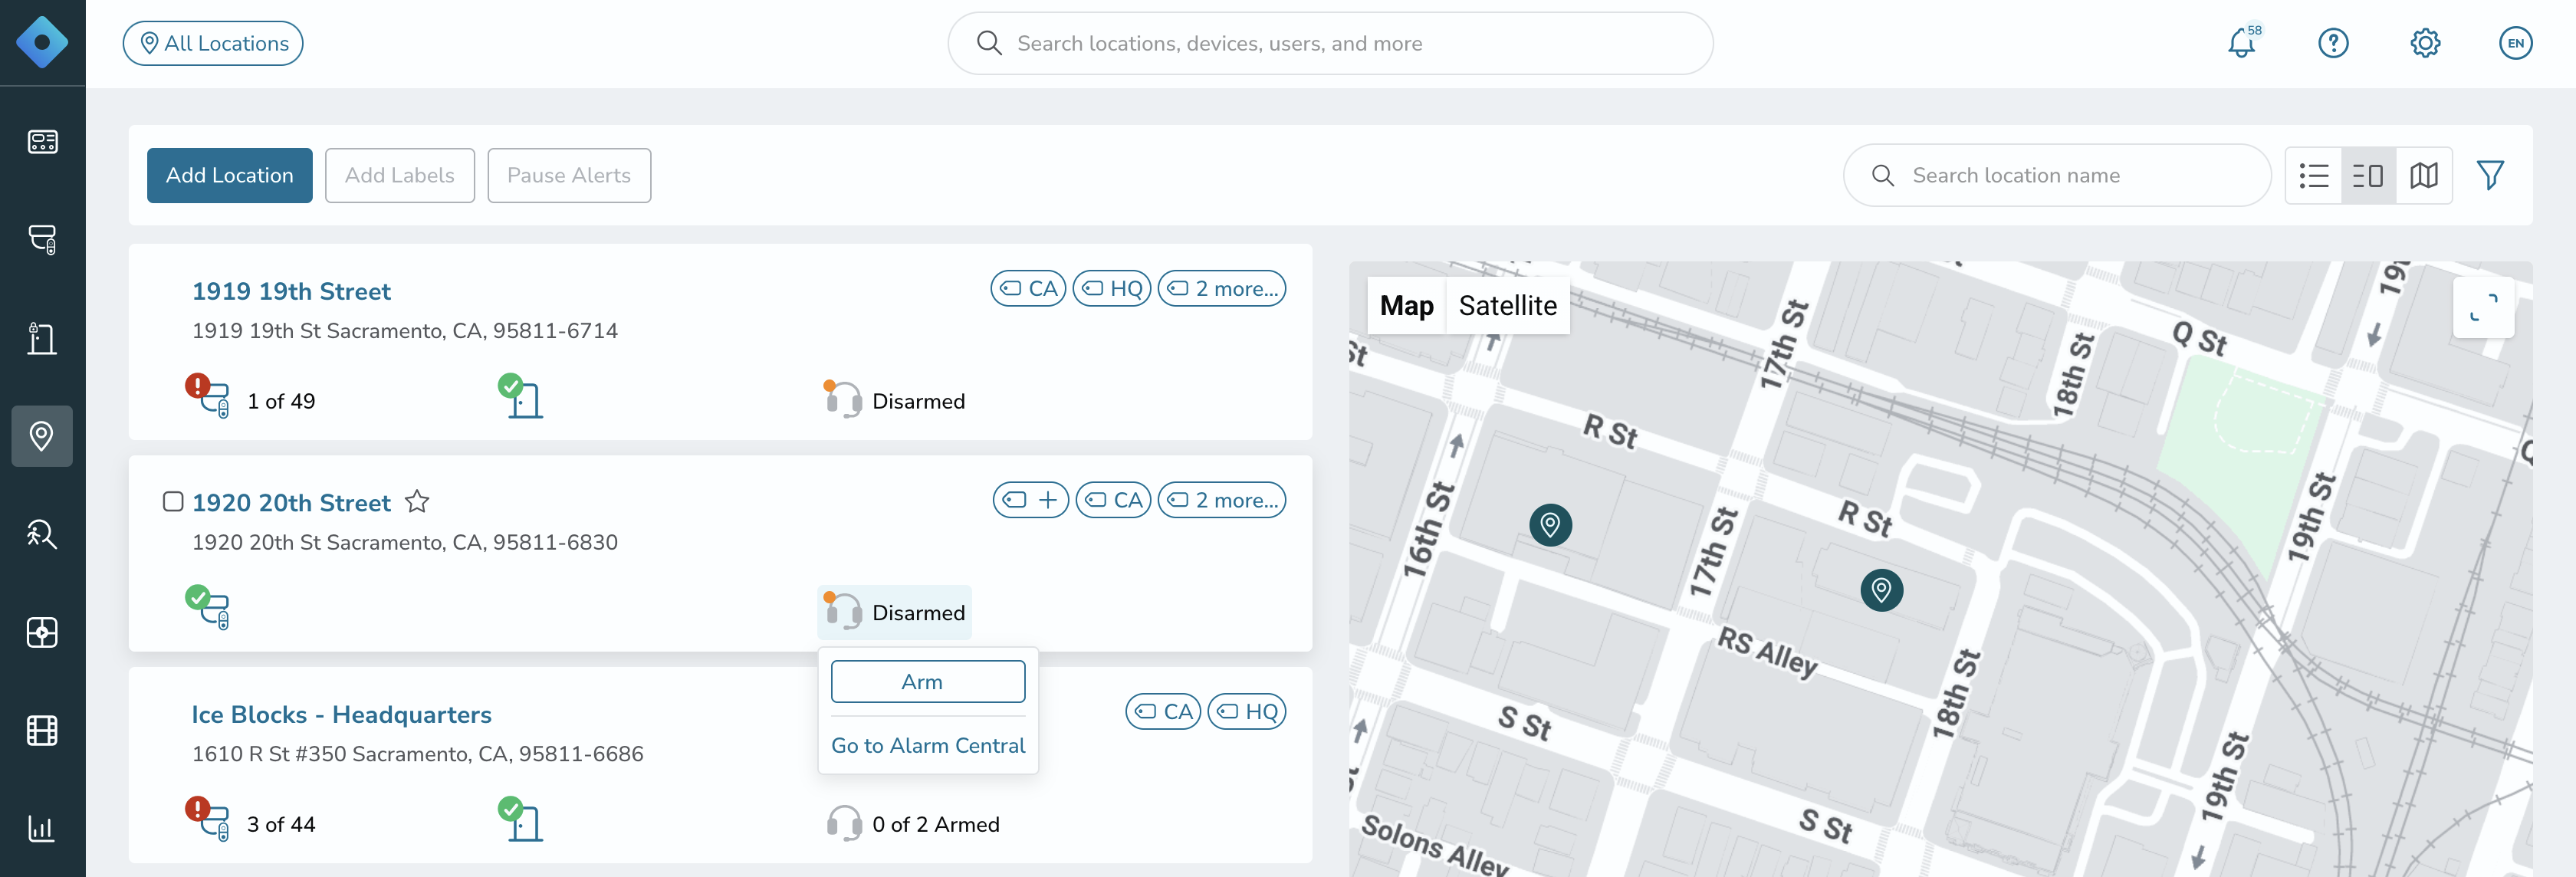2576x877 pixels.
Task: Check the 1920 20th Street checkbox
Action: click(173, 501)
